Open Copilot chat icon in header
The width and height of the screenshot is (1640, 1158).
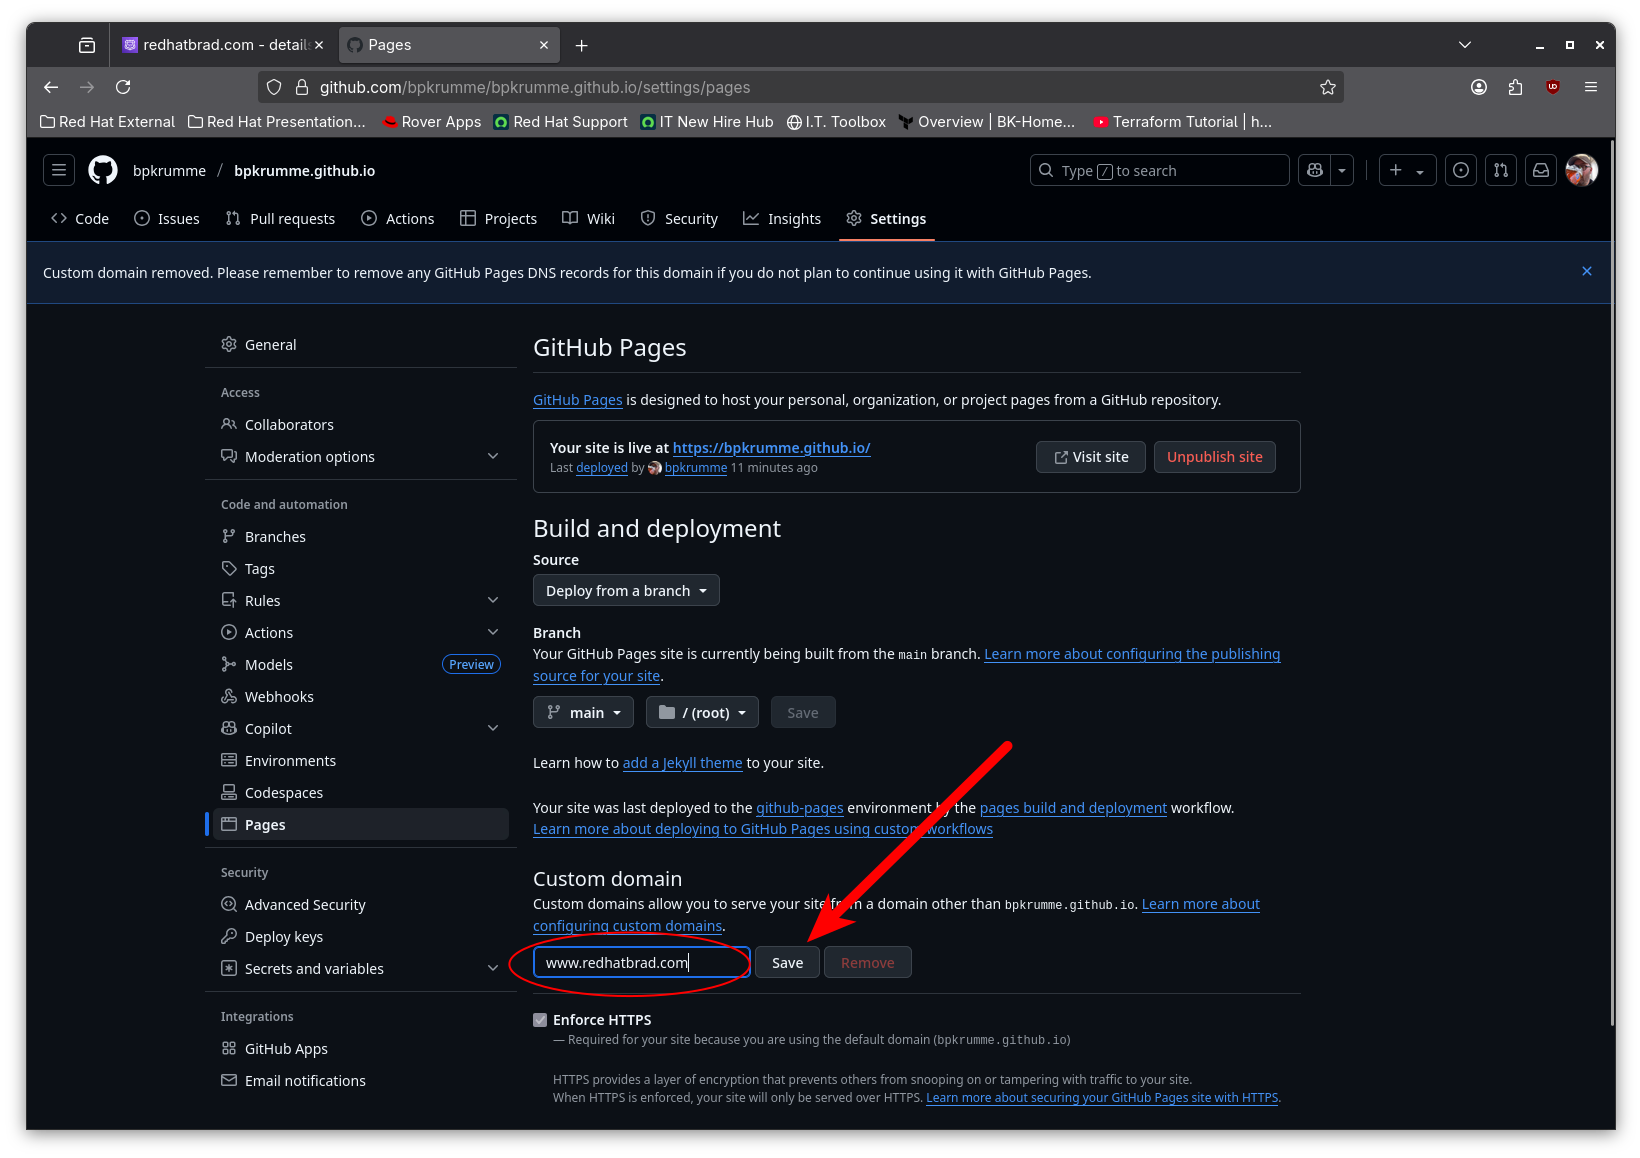(1315, 170)
